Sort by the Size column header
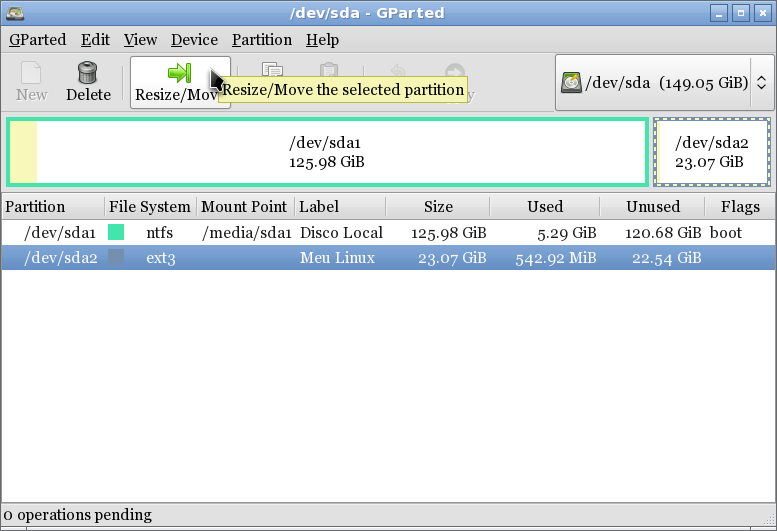Screen dimensions: 777x531 coord(438,207)
